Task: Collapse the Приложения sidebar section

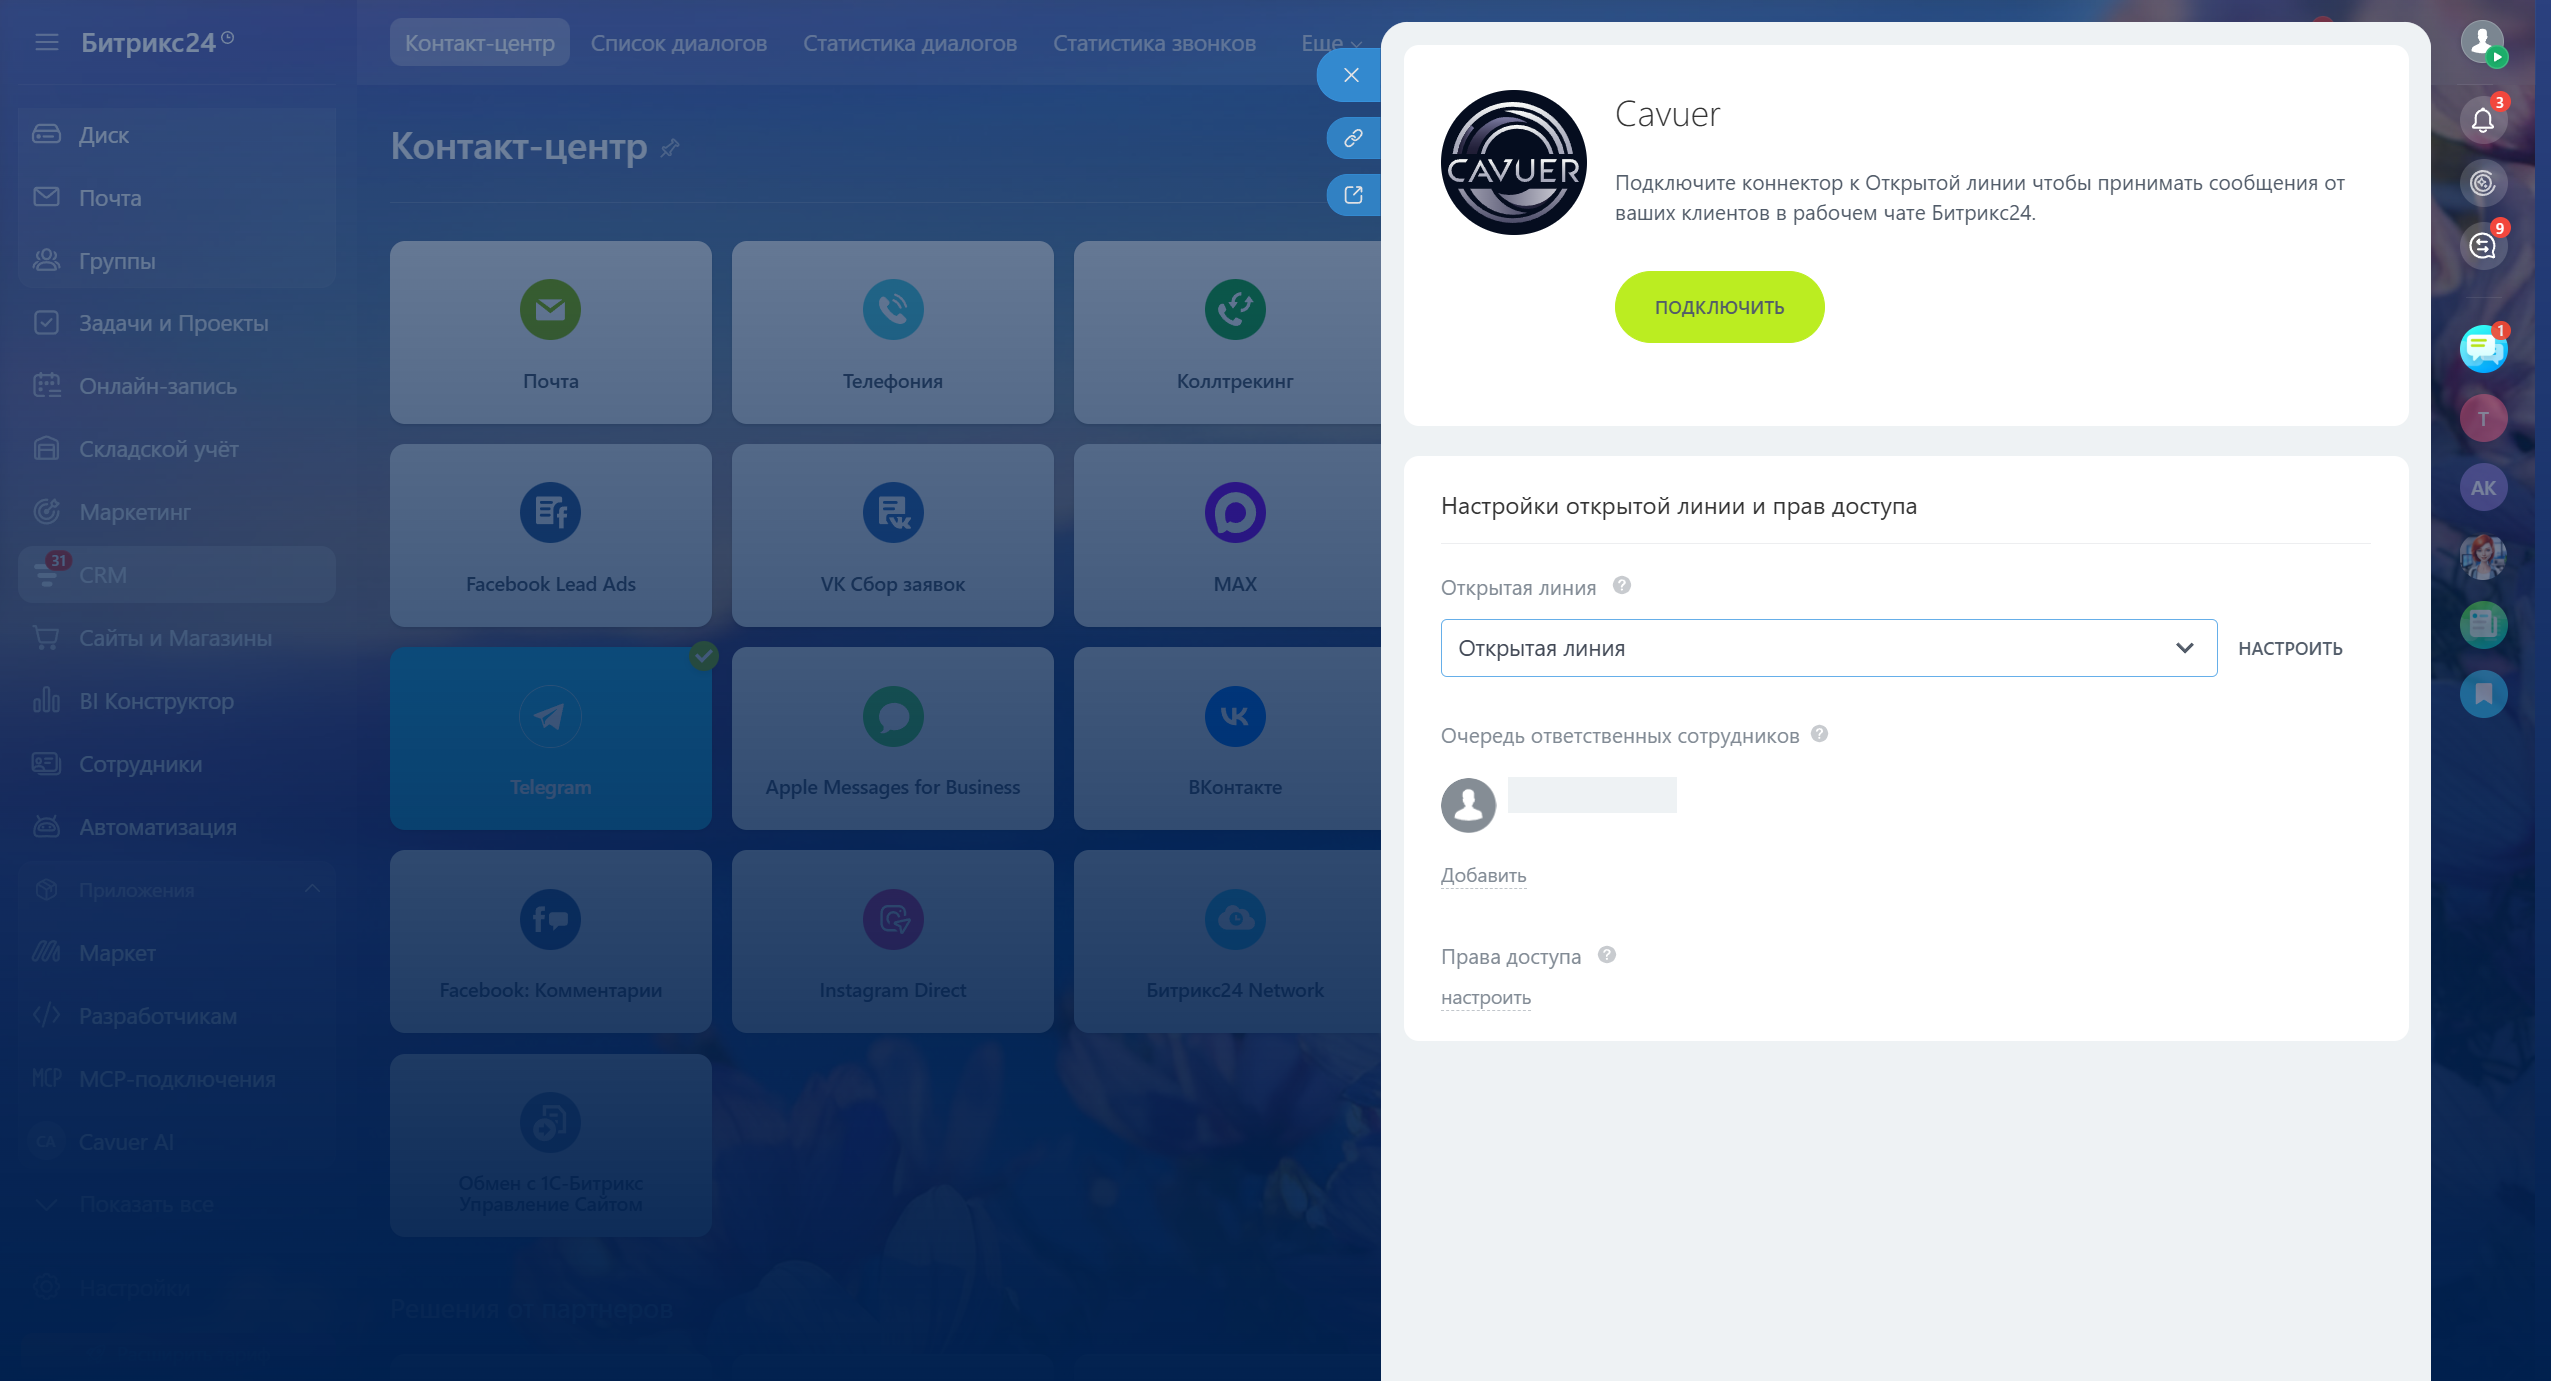Action: pos(312,889)
